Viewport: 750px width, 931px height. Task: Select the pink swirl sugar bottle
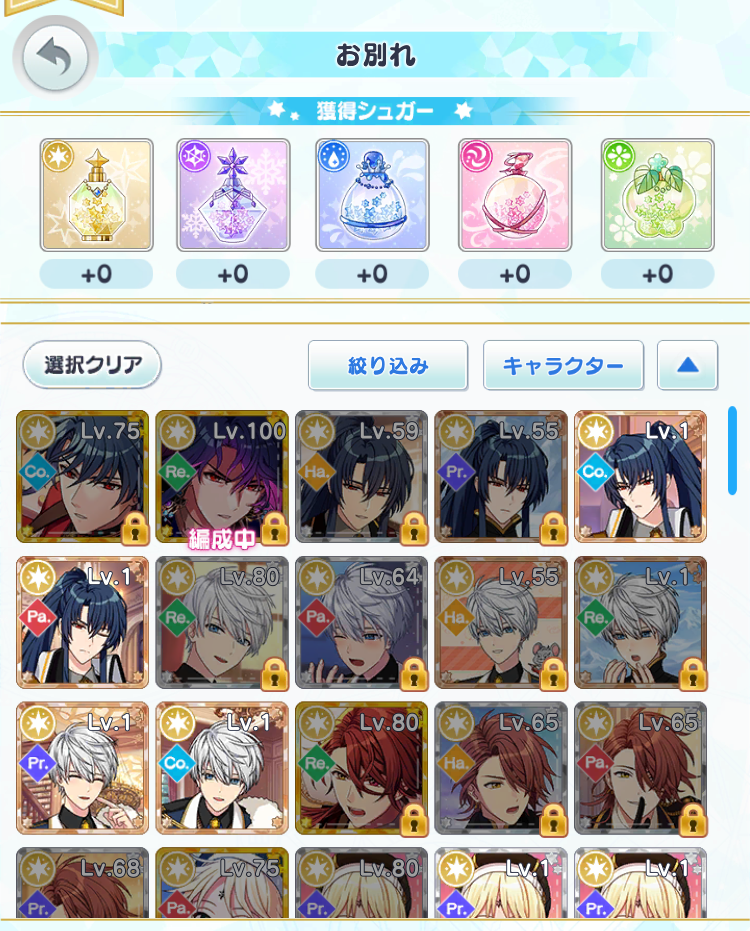[515, 195]
